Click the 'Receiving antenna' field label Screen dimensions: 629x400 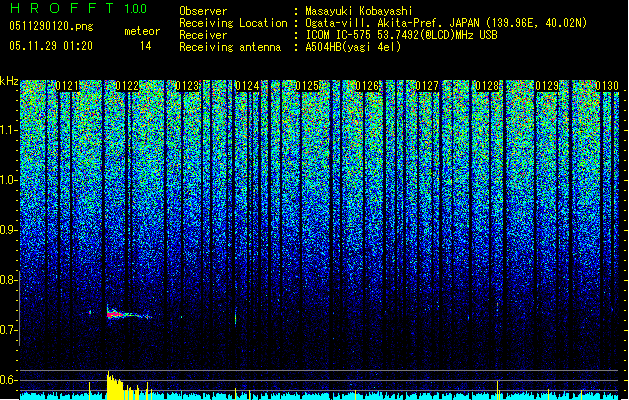(x=230, y=47)
